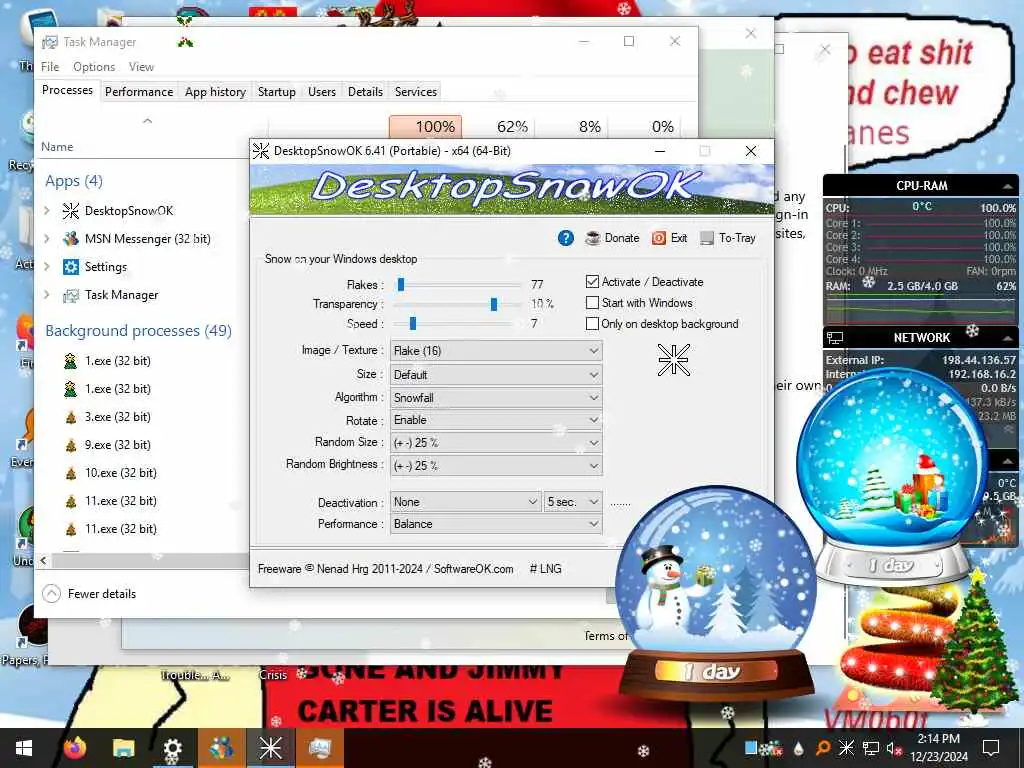The height and width of the screenshot is (768, 1024).
Task: Expand the DesktopSnowOK app row arrow
Action: click(47, 210)
